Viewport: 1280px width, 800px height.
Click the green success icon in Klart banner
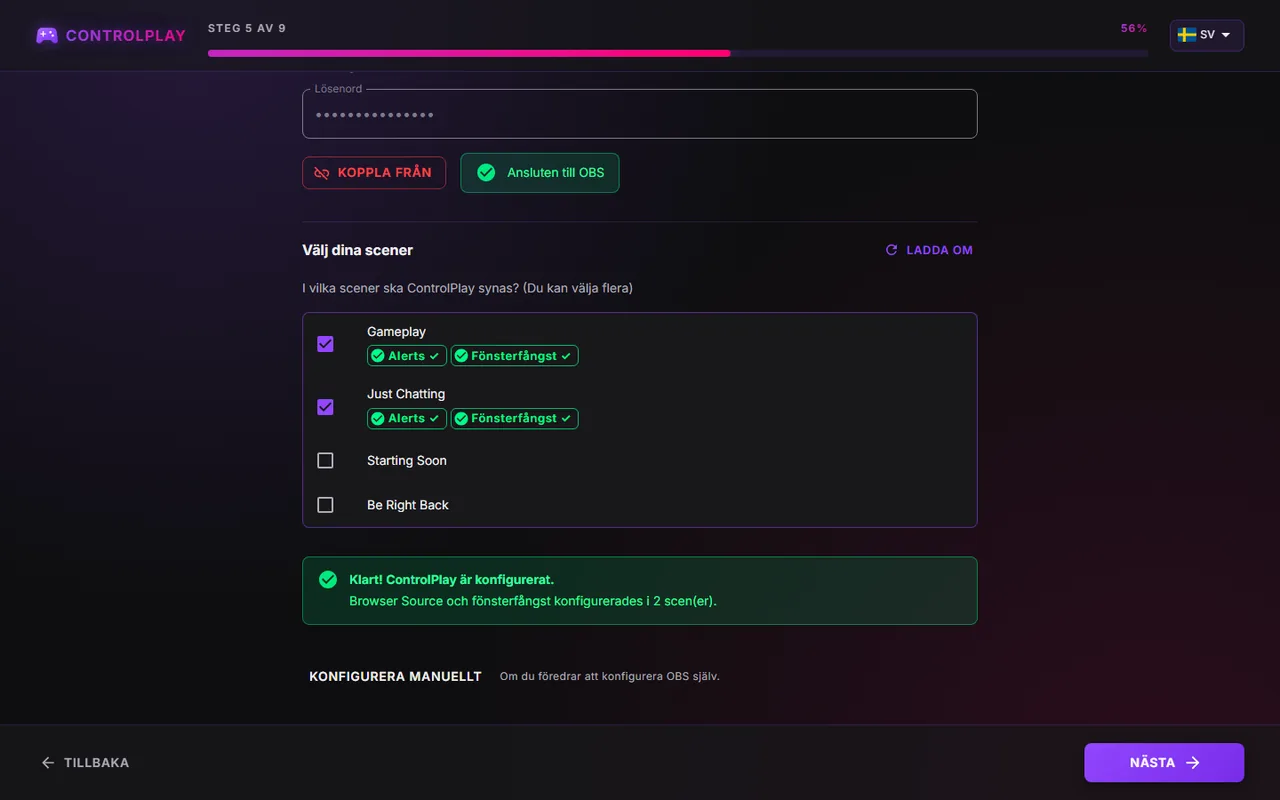pyautogui.click(x=328, y=580)
